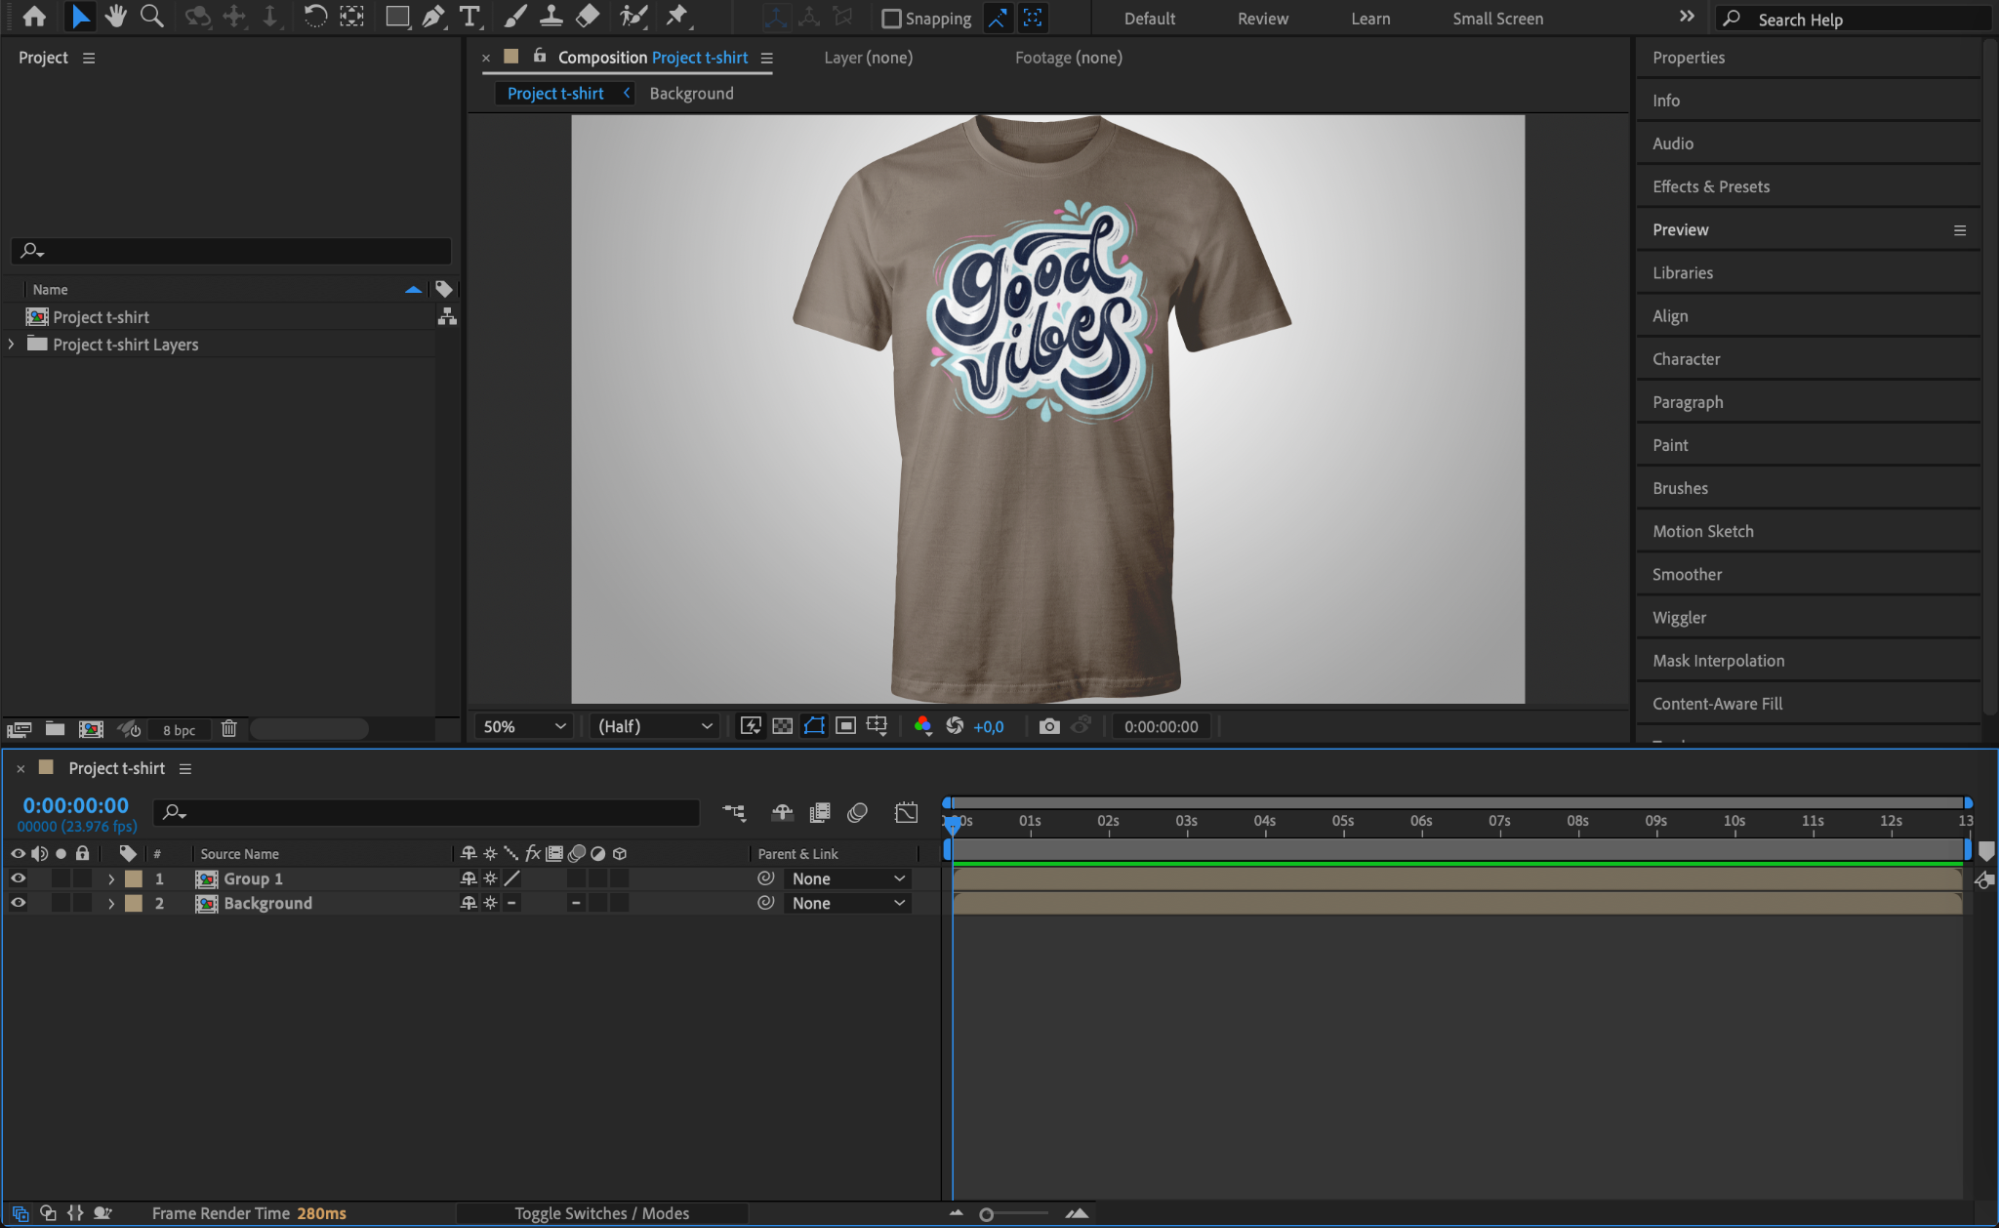
Task: Select the Zoom magnifier tool
Action: click(x=152, y=16)
